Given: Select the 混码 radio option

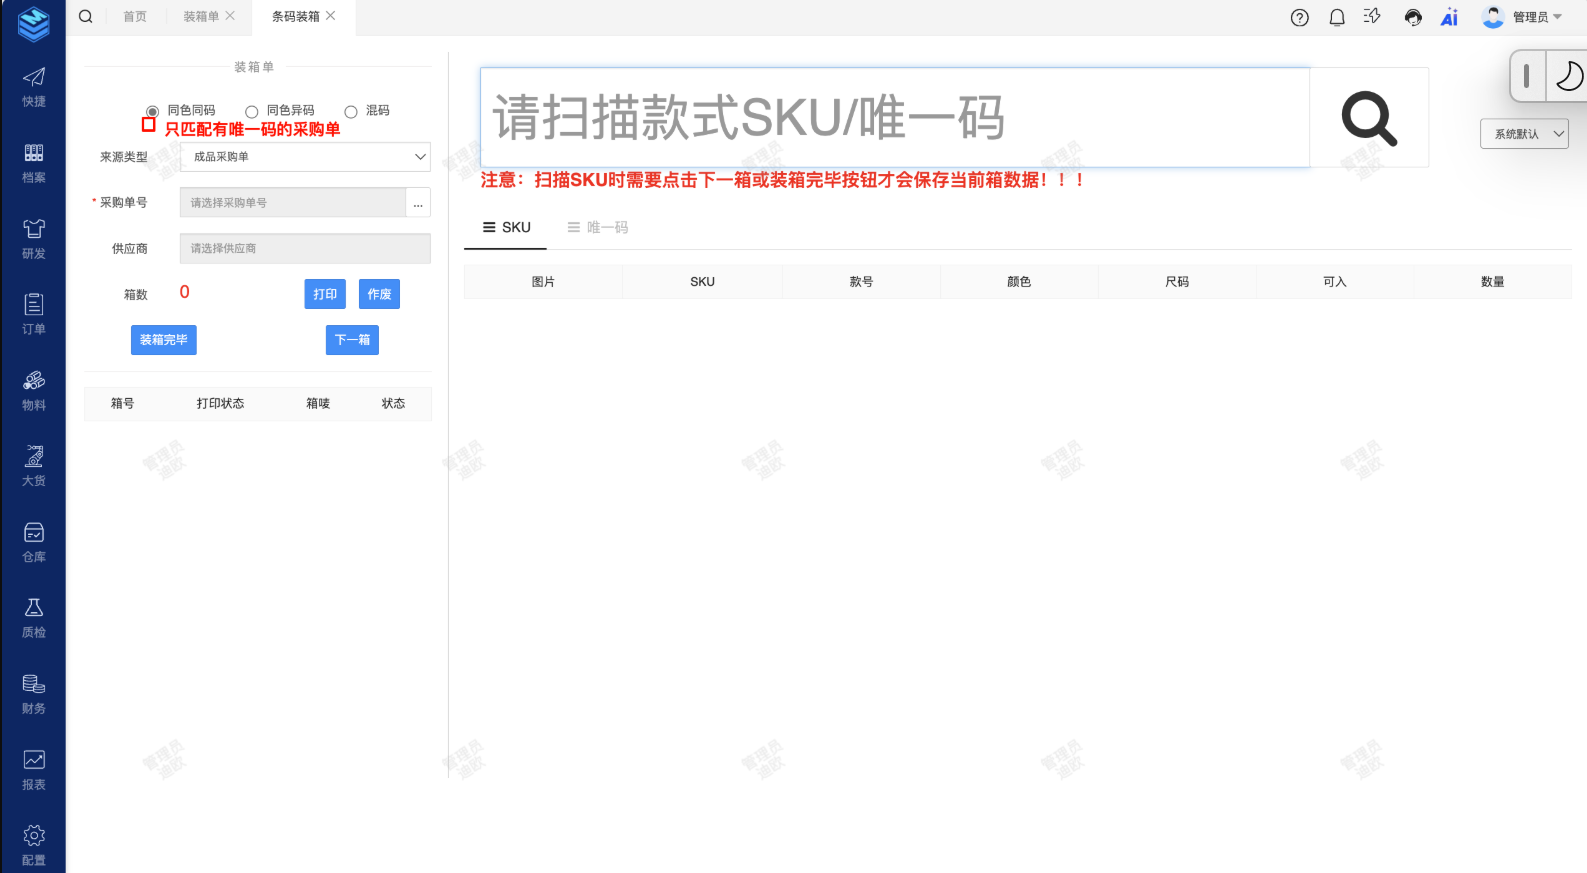Looking at the screenshot, I should (x=351, y=111).
